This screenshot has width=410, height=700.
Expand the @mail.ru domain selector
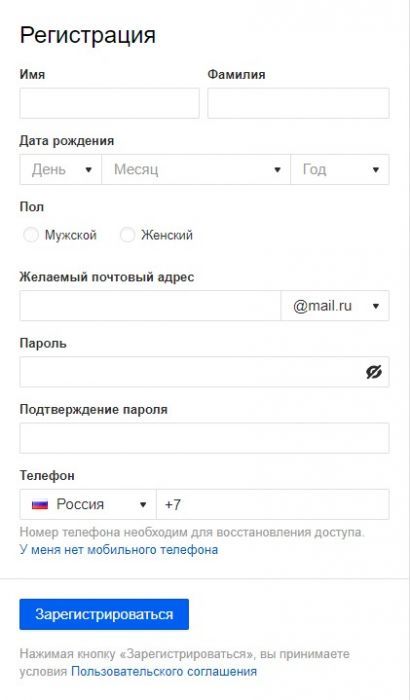(x=335, y=306)
